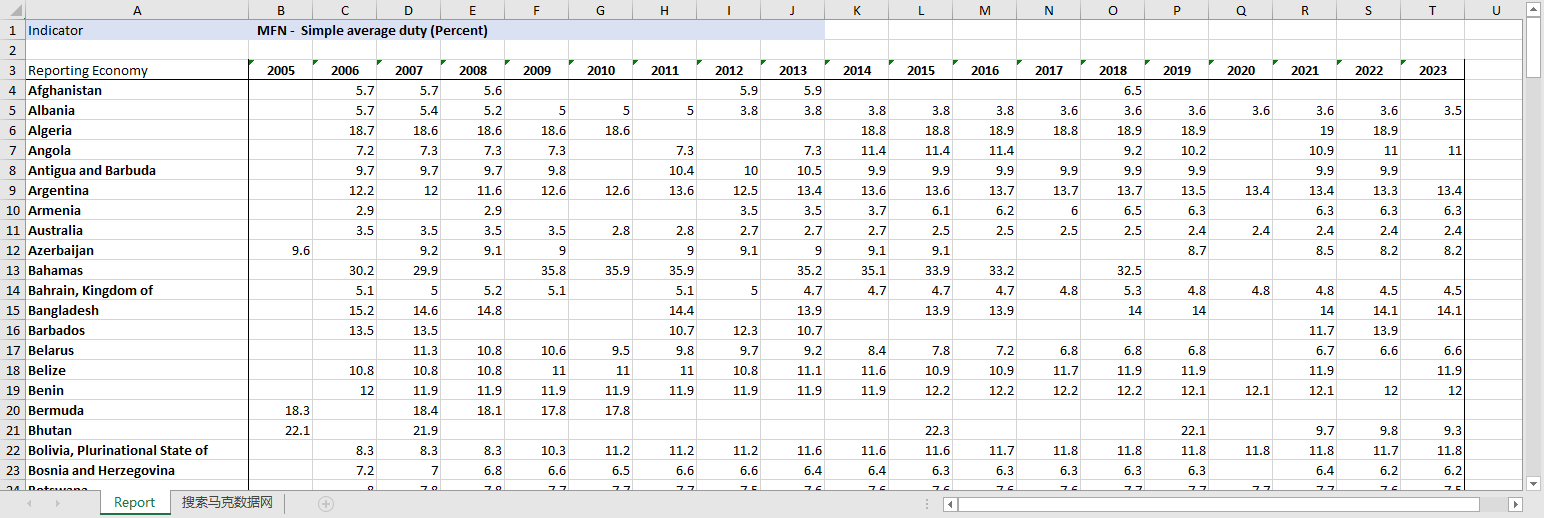Go to previous sheet using left tab arrow
This screenshot has width=1544, height=518.
coord(29,503)
